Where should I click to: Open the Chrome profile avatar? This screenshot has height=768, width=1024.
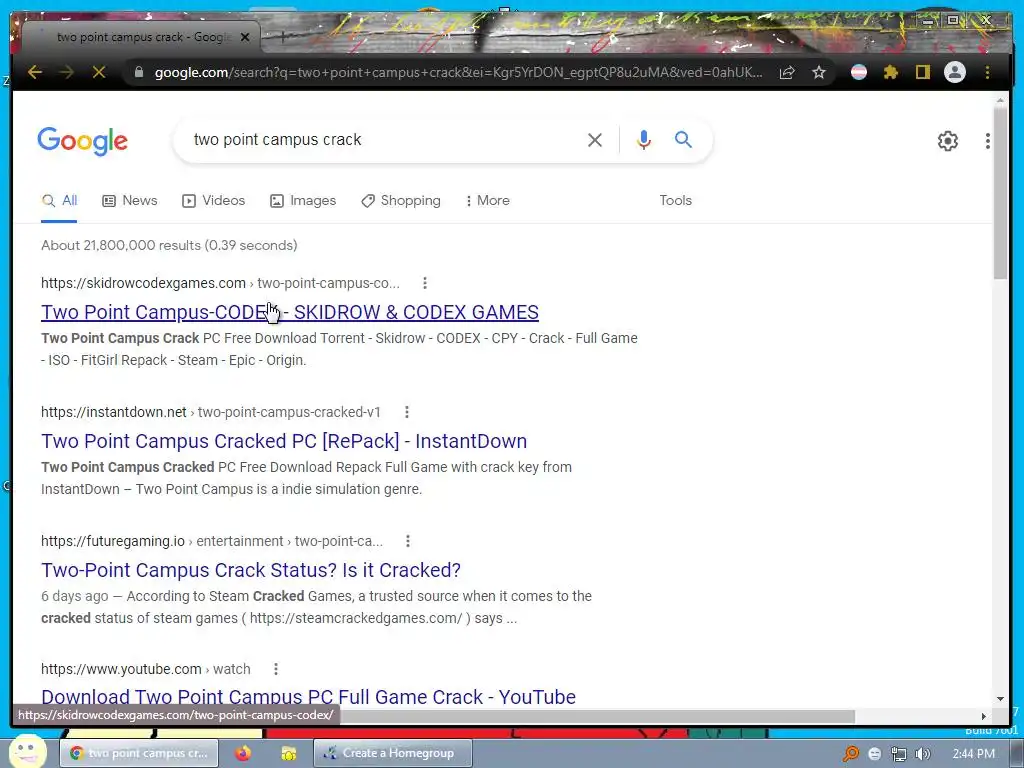point(955,72)
